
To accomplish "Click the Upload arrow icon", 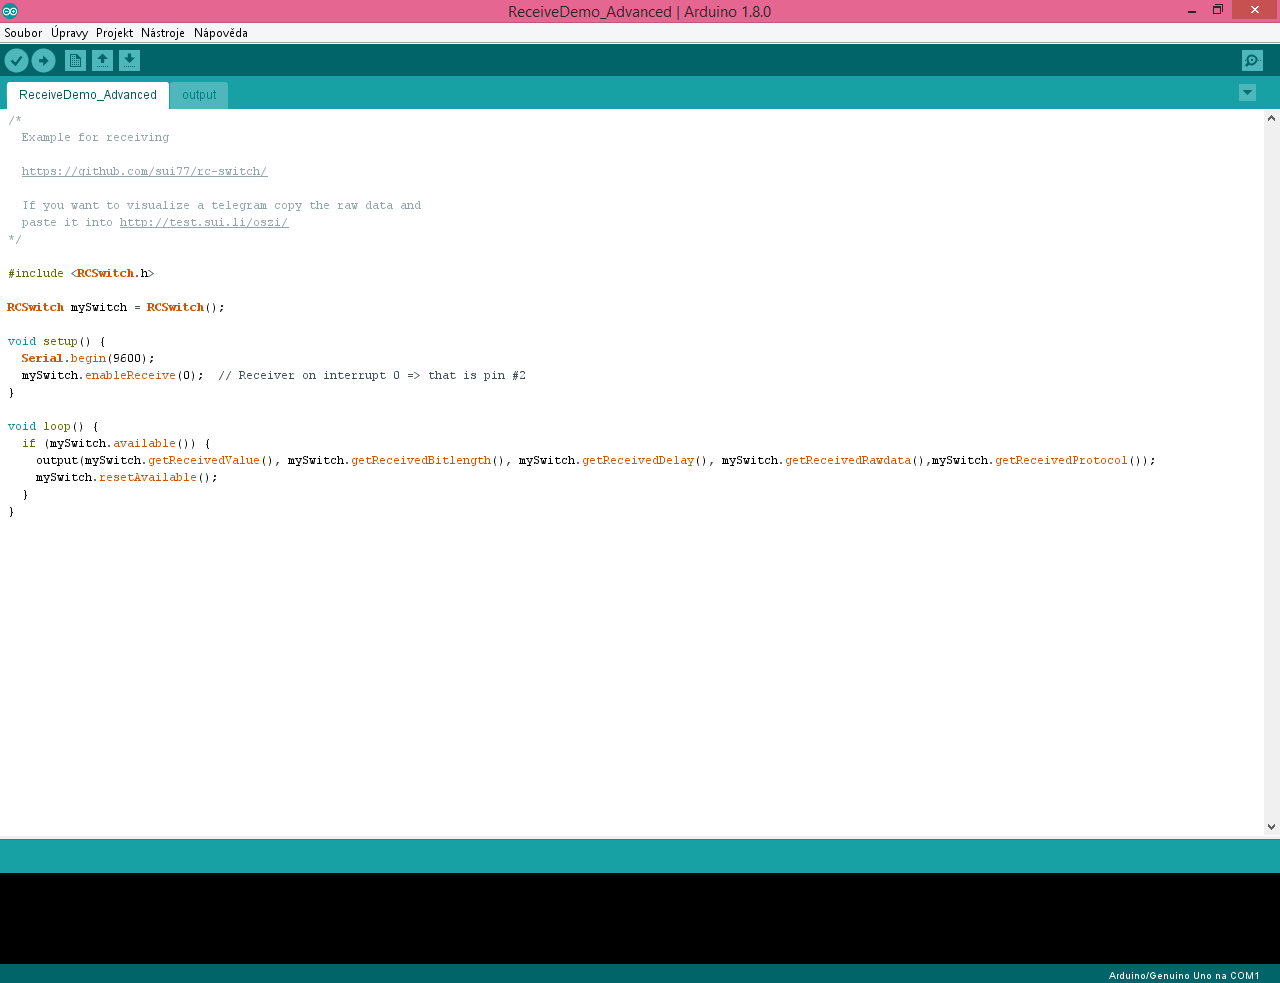I will [x=43, y=61].
